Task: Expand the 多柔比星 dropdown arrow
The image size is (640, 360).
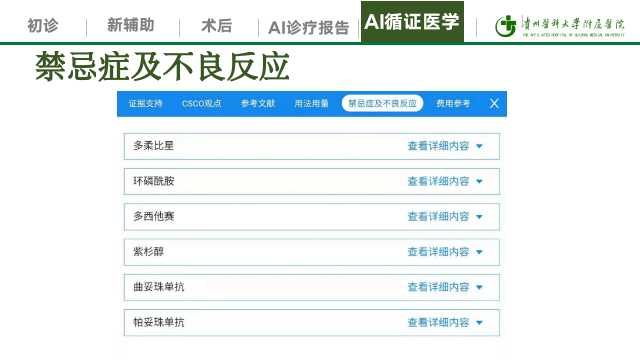Action: 480,146
